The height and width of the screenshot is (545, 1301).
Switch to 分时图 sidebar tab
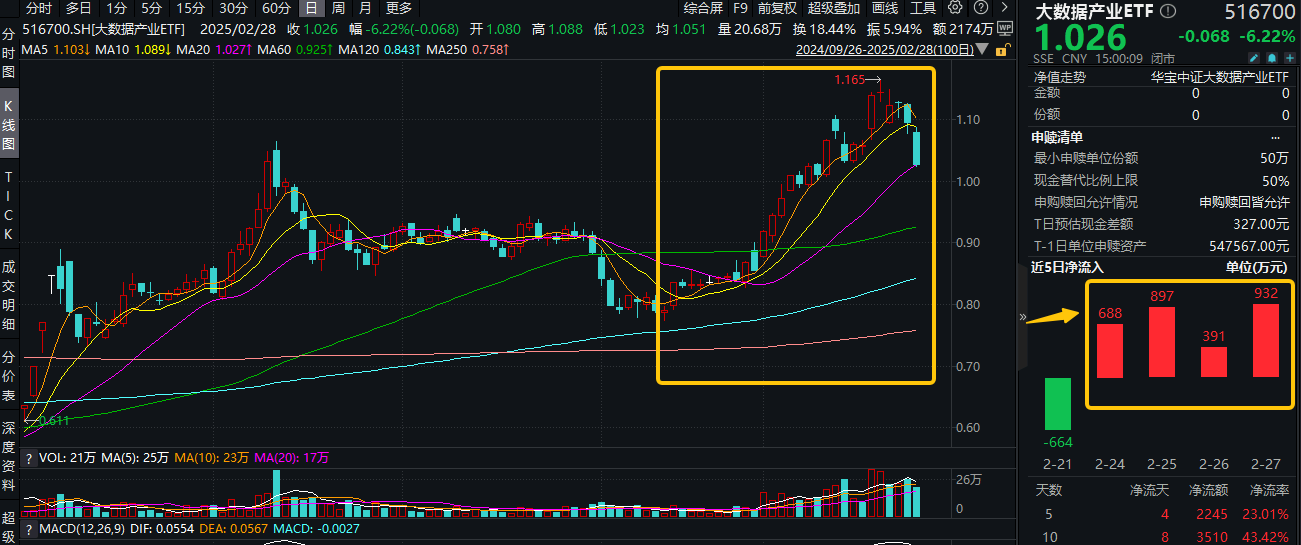pos(9,52)
